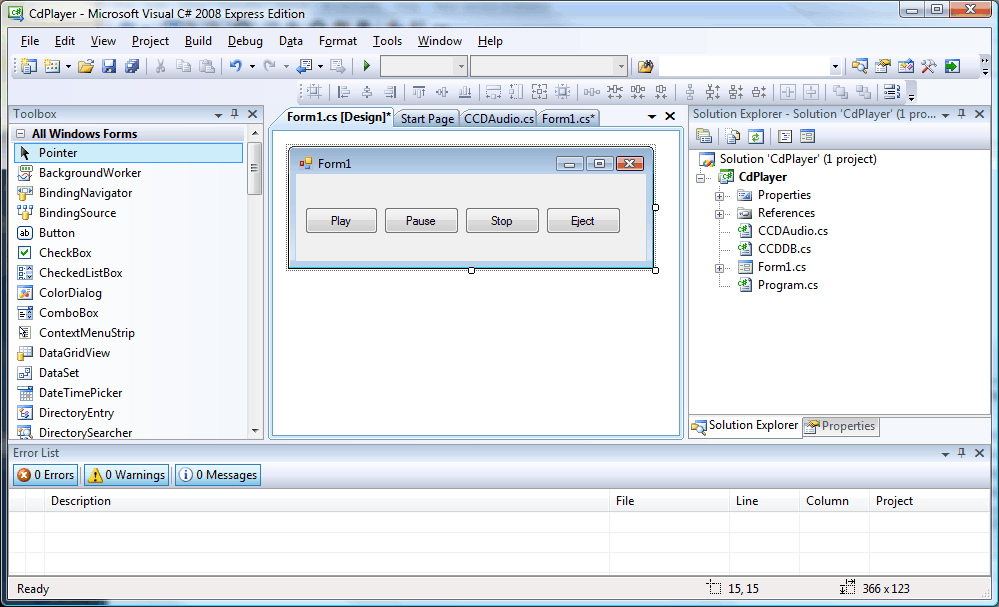Open the Add New Item dropdown arrow
999x607 pixels.
(x=68, y=66)
